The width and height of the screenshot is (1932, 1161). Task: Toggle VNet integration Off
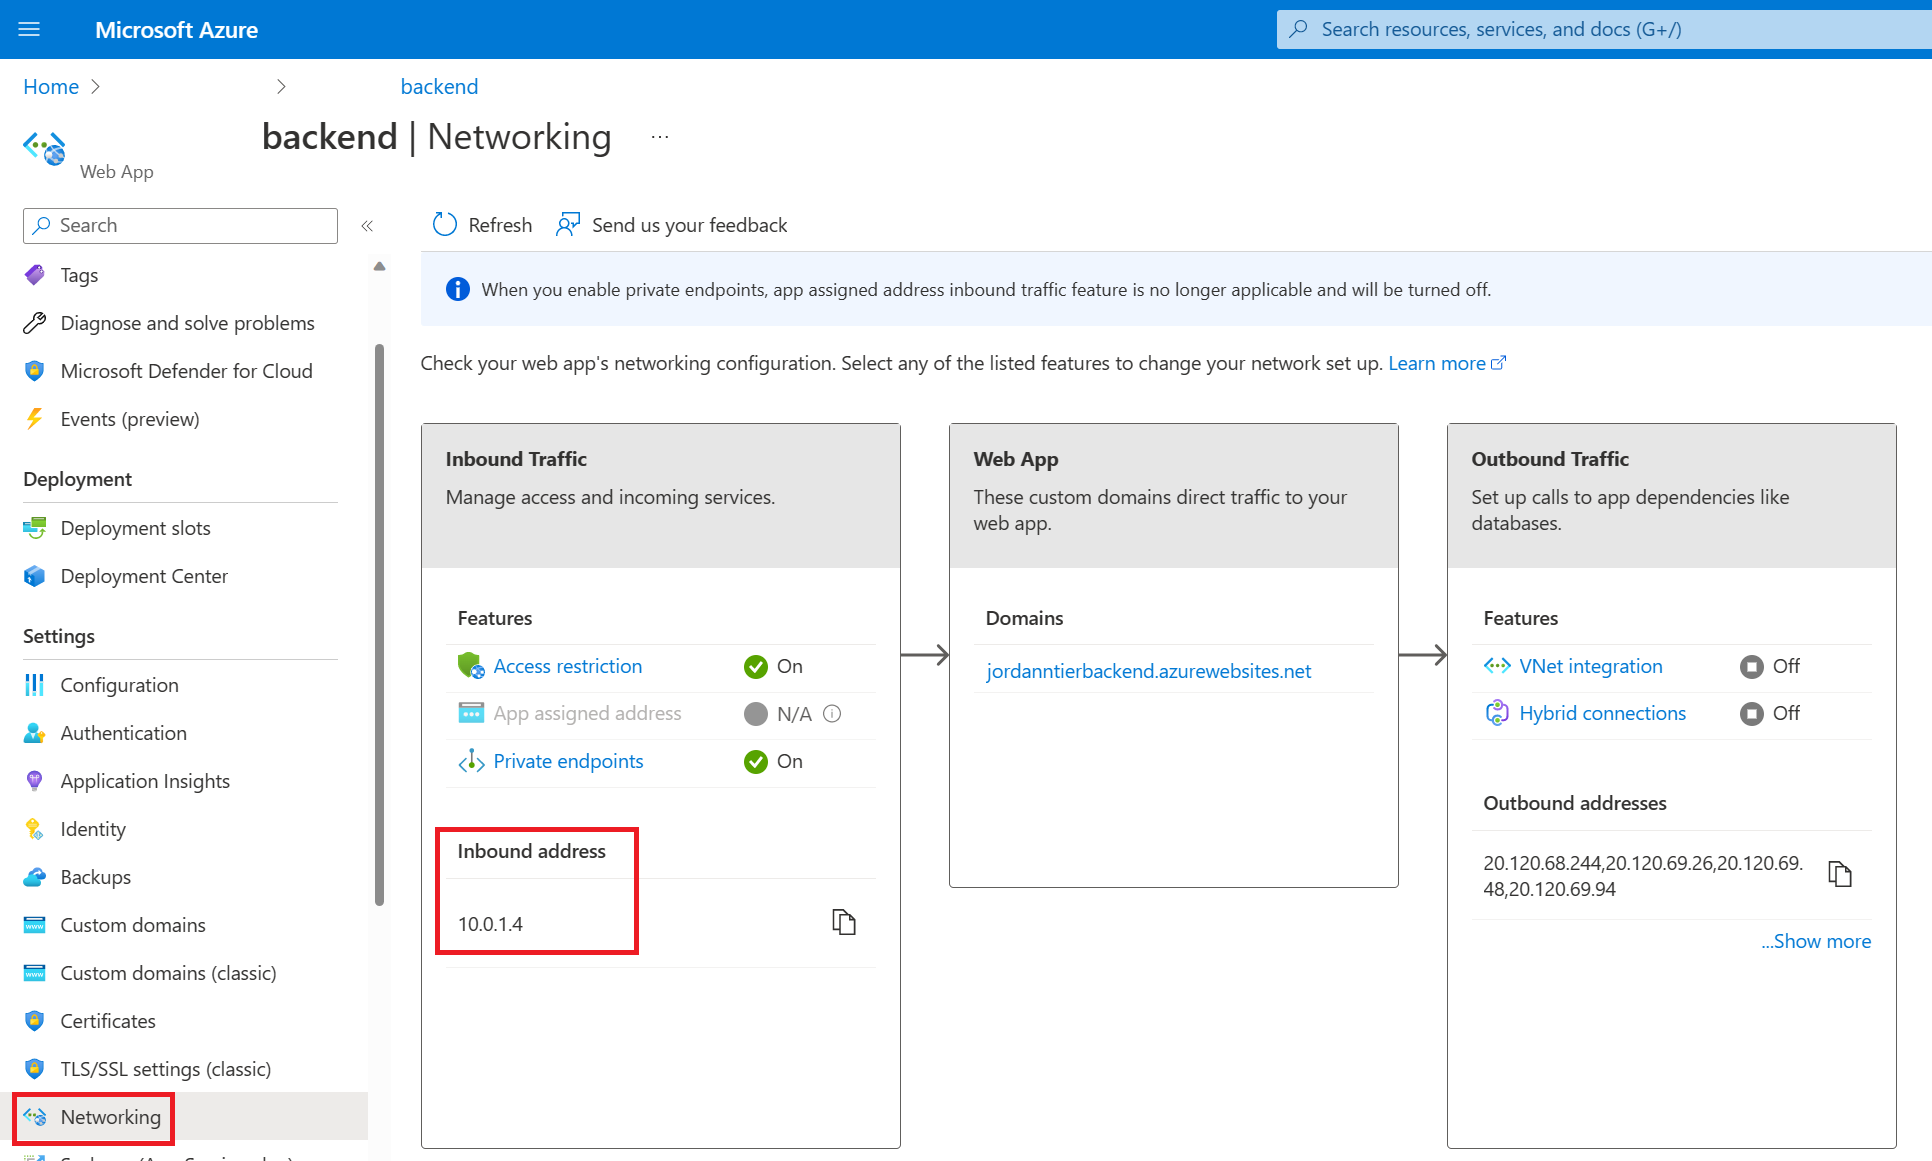pyautogui.click(x=1751, y=667)
